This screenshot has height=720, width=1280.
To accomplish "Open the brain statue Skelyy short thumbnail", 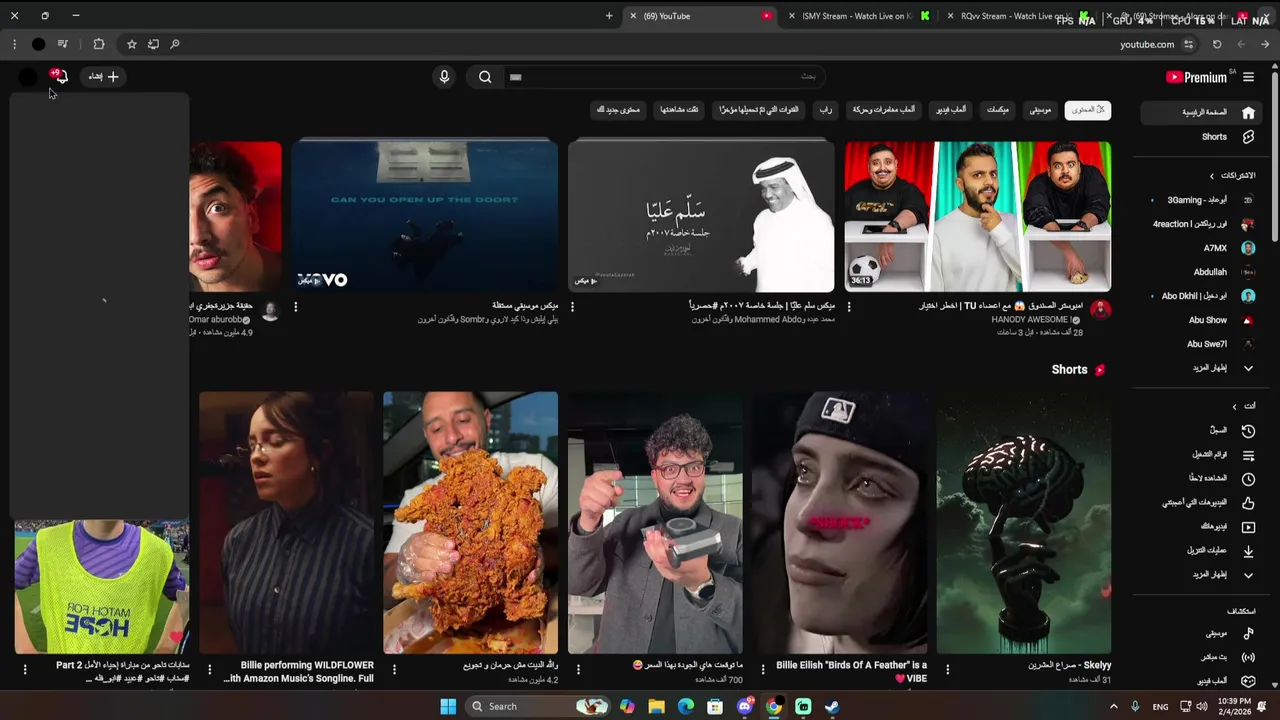I will click(1024, 523).
